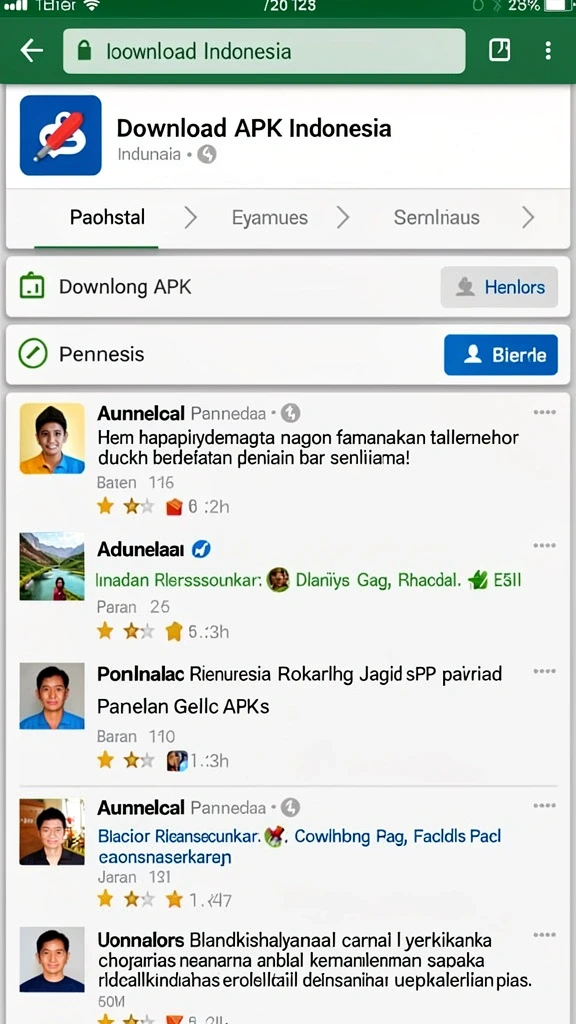
Task: Click the star rating under 'Jaran 131'
Action: click(125, 899)
